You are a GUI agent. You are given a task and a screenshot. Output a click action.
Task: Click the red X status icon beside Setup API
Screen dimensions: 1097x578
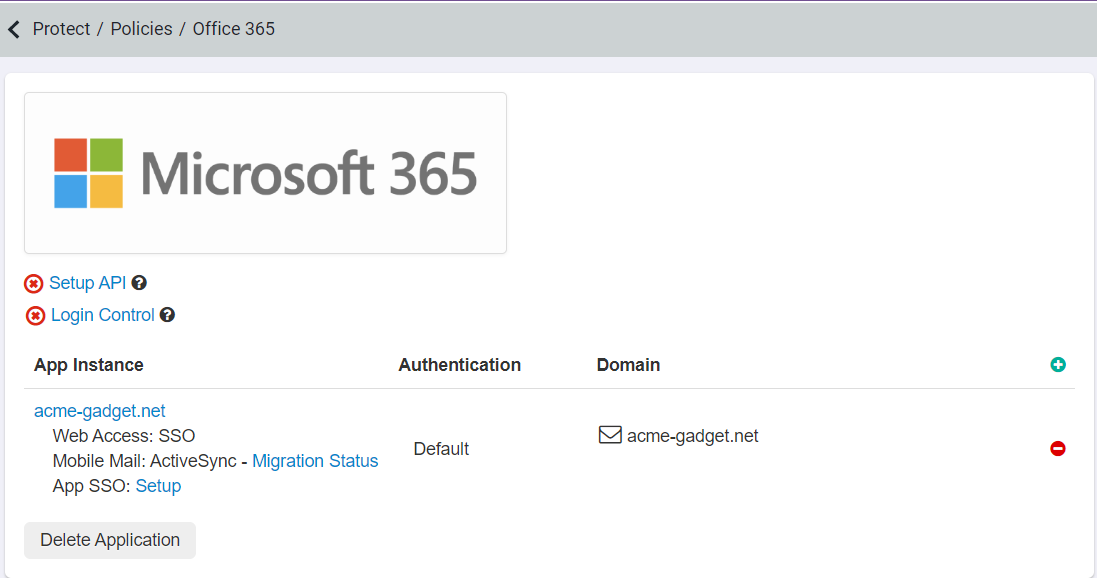34,283
